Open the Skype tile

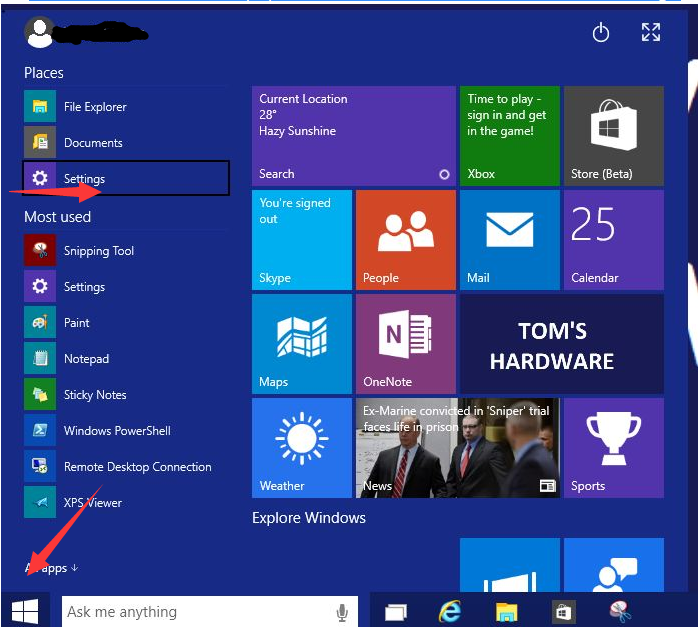coord(302,240)
